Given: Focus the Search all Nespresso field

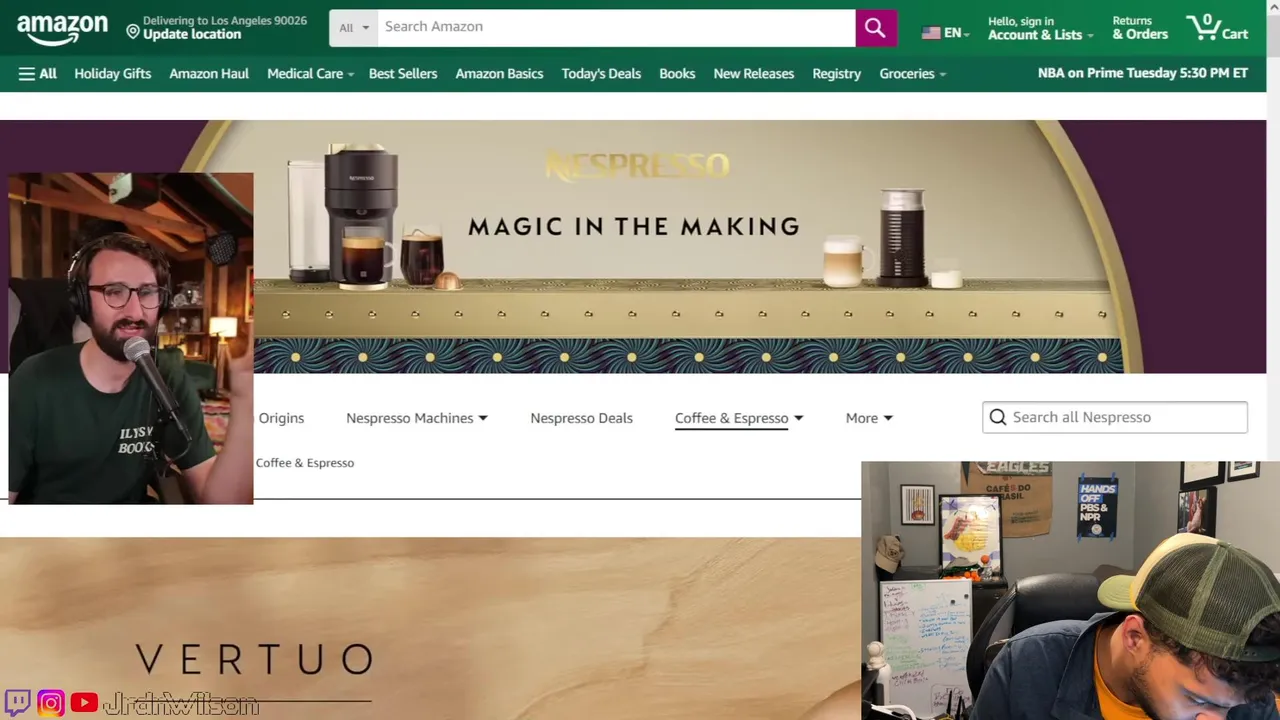Looking at the screenshot, I should (x=1115, y=417).
